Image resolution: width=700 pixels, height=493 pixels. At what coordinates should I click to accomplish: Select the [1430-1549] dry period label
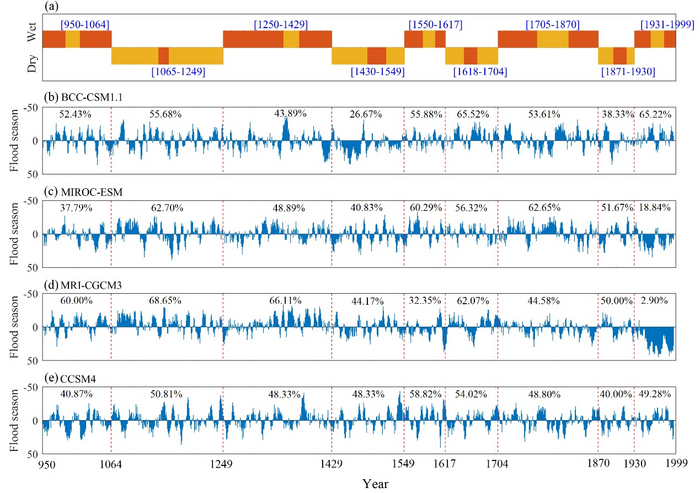(x=377, y=71)
